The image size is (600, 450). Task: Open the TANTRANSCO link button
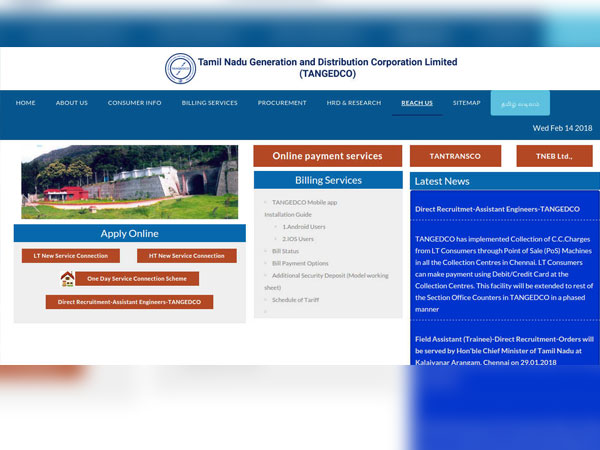(x=455, y=156)
